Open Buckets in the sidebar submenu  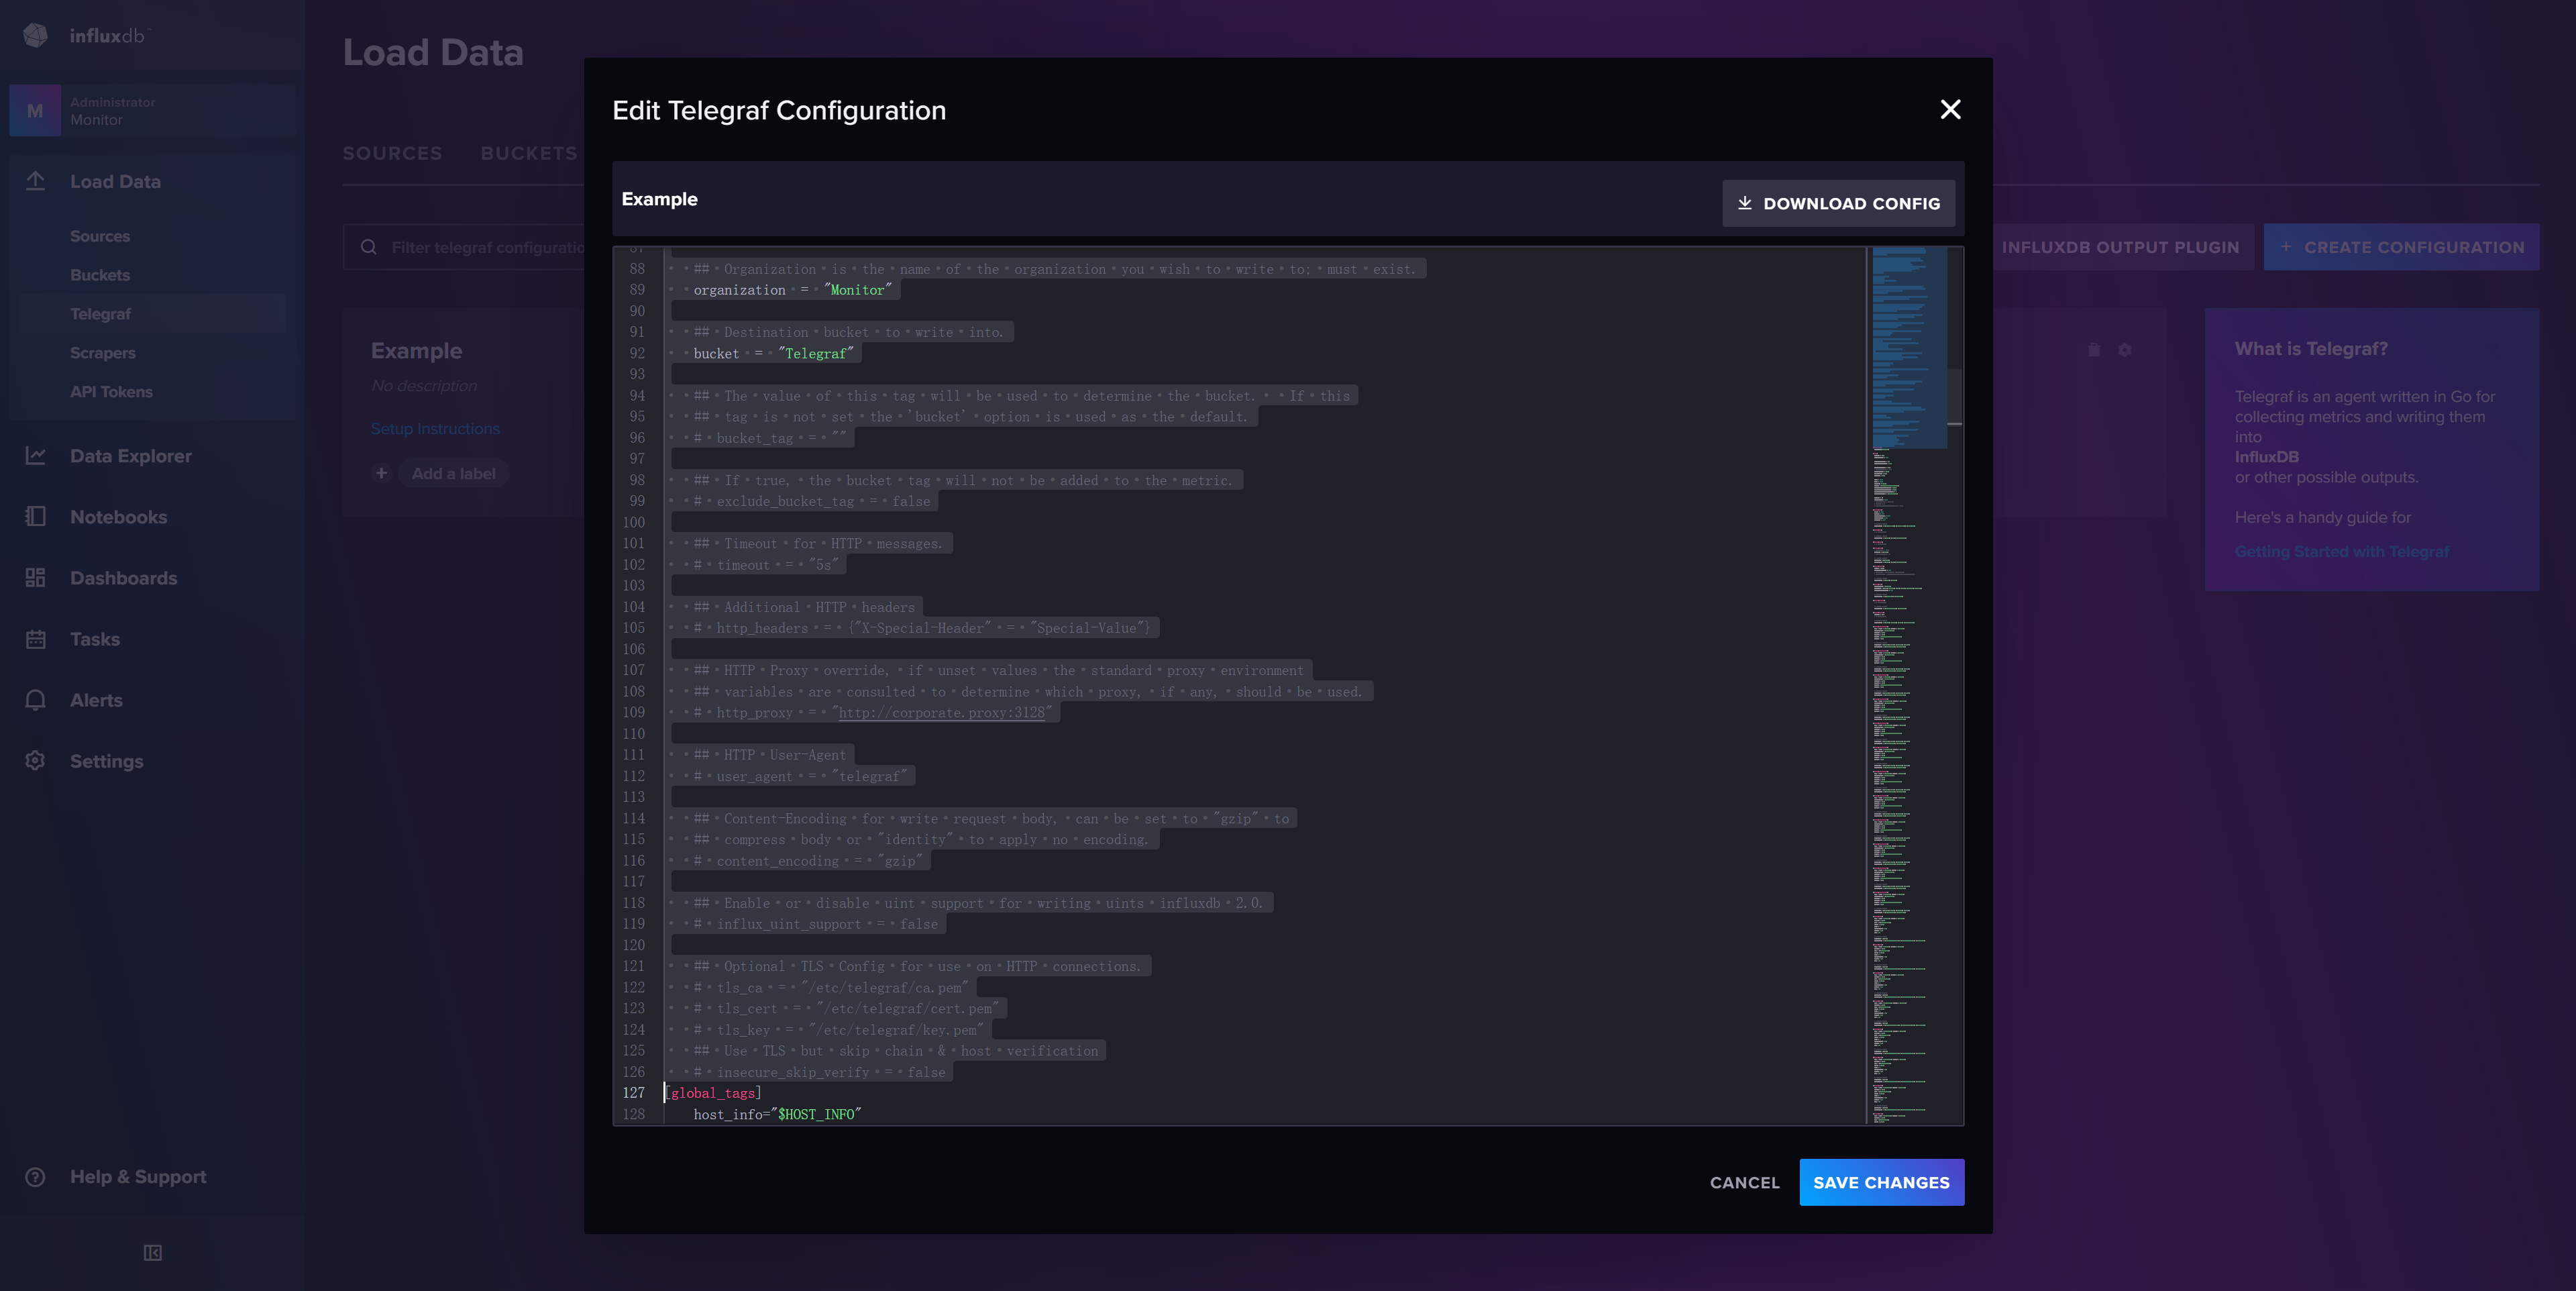[100, 275]
